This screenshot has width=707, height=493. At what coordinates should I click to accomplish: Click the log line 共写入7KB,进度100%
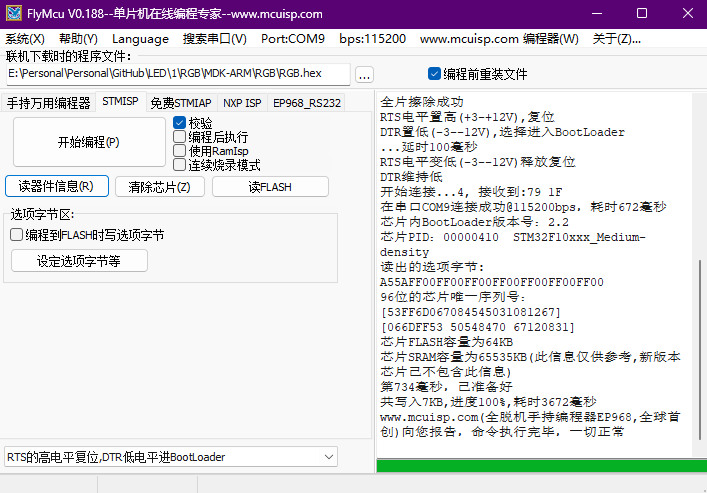click(488, 402)
